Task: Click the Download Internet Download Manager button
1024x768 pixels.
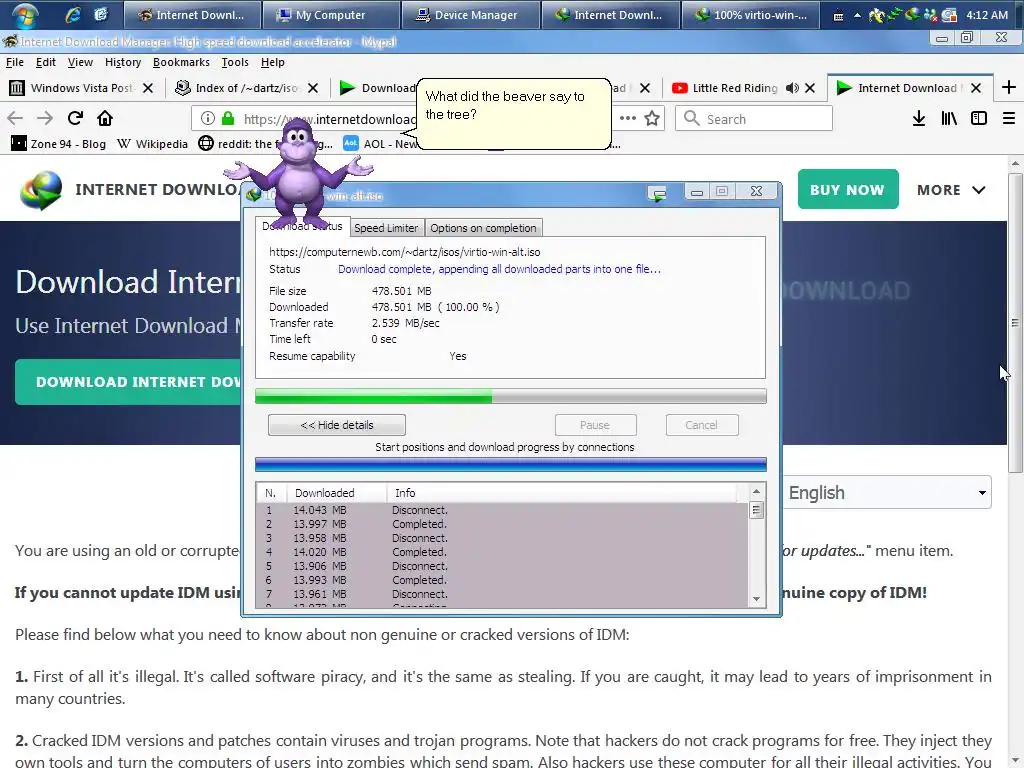Action: [x=128, y=382]
